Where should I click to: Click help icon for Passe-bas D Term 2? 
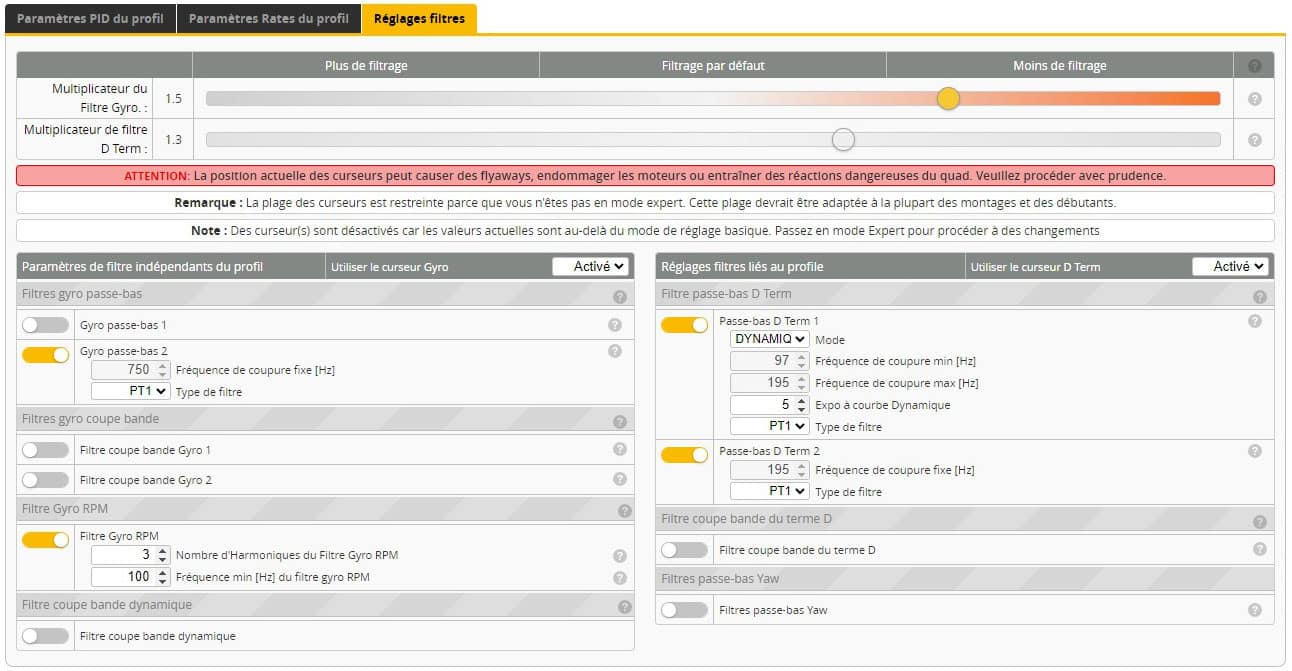point(1254,451)
